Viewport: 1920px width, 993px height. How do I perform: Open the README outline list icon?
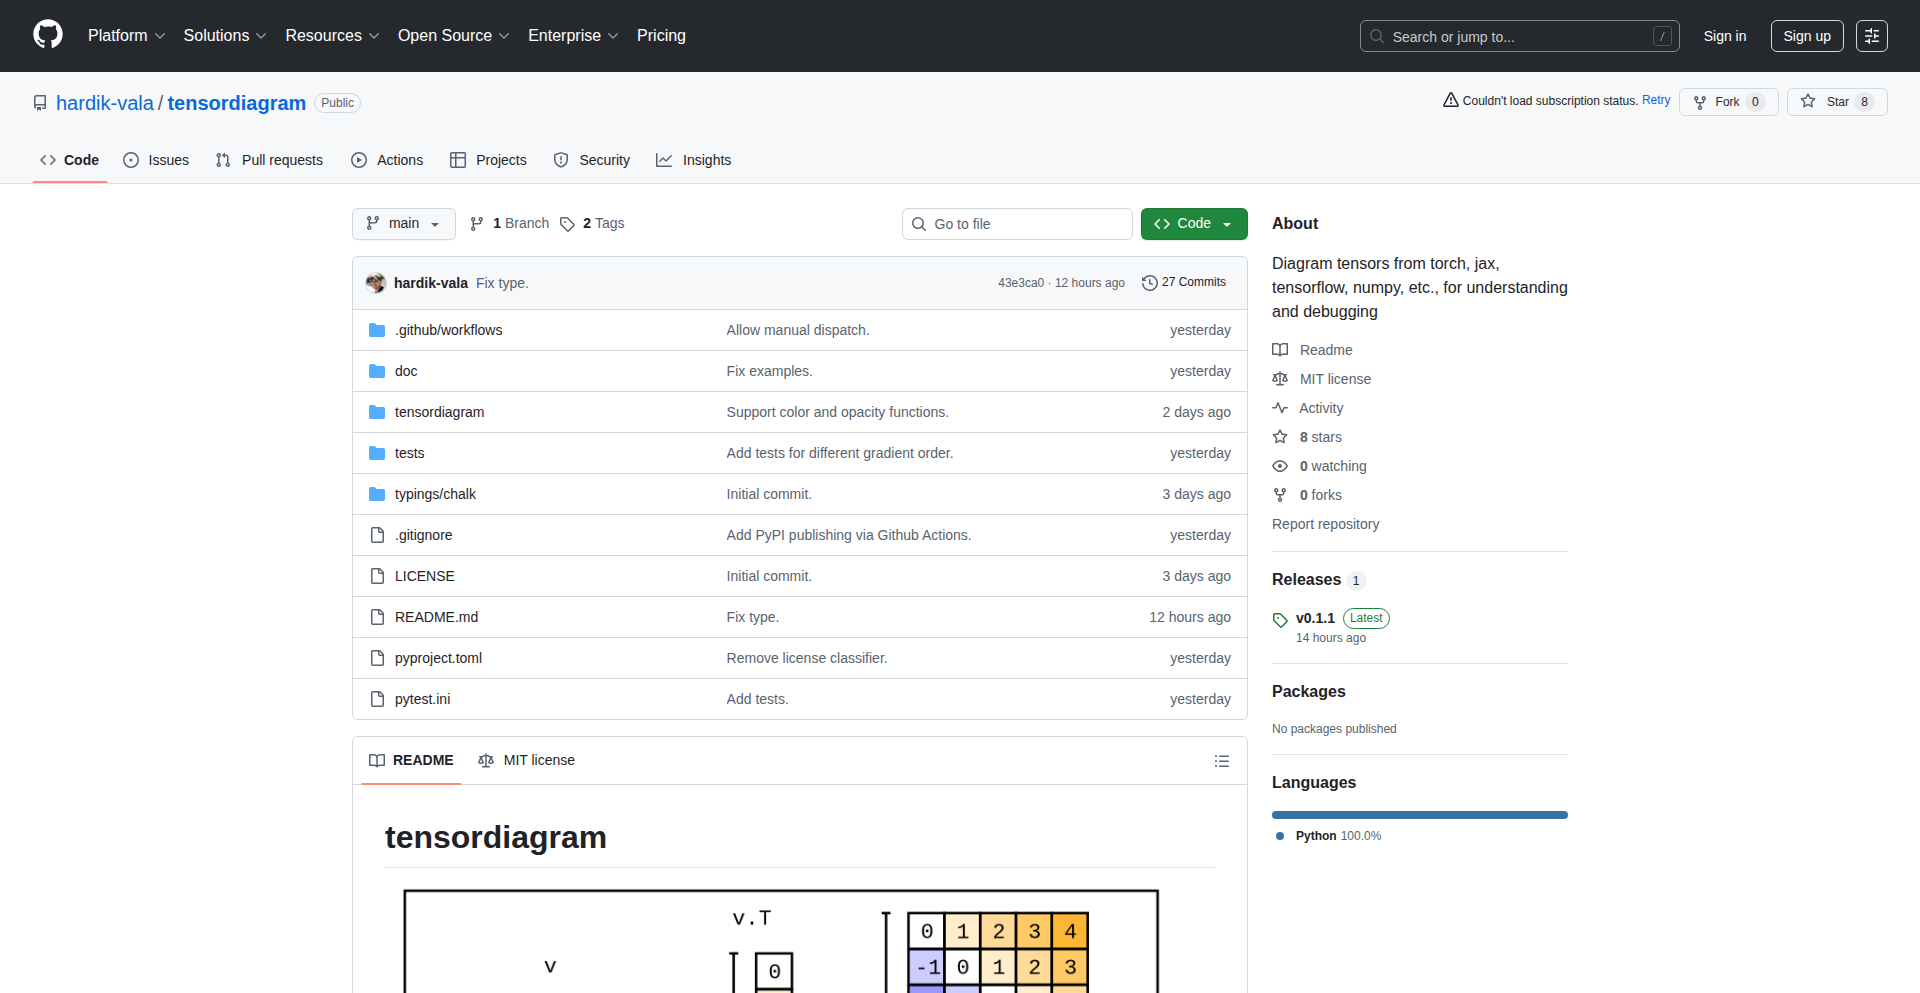[1221, 761]
